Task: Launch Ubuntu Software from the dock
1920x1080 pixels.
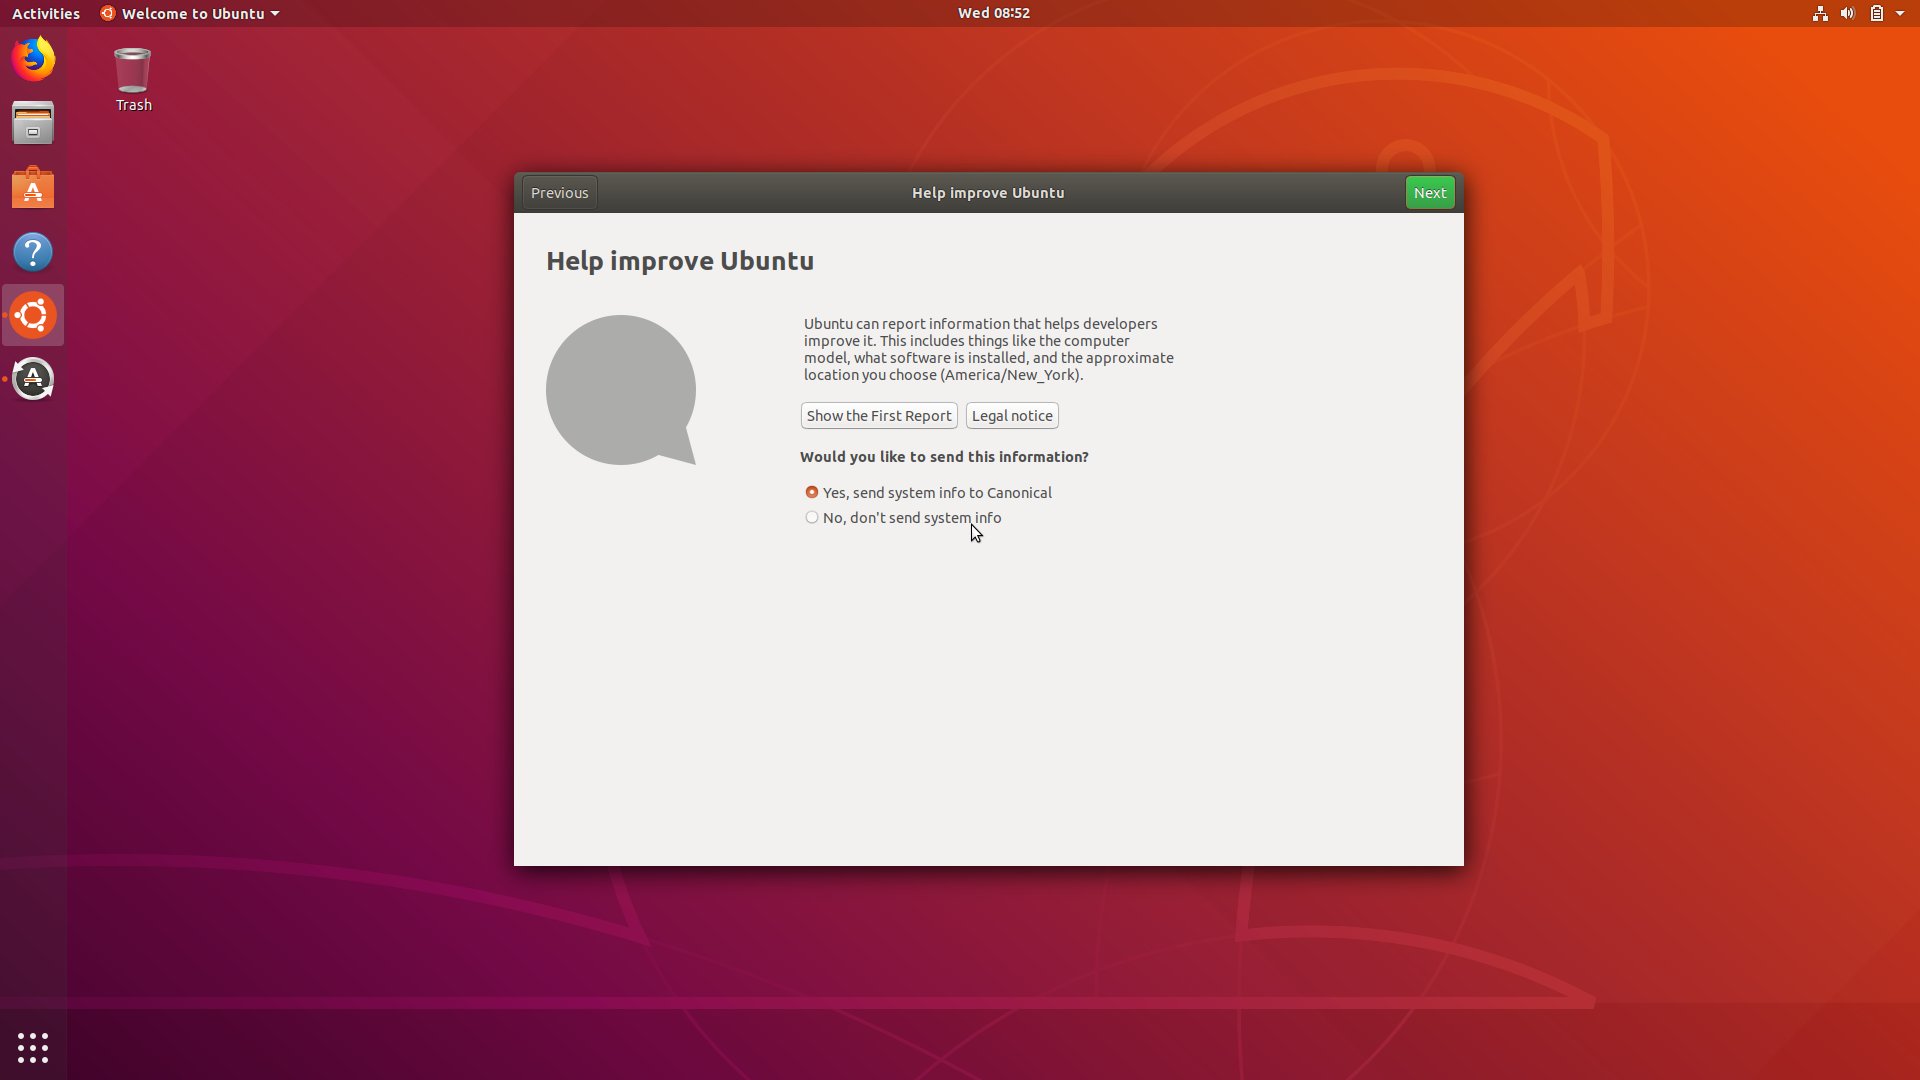Action: pos(33,188)
